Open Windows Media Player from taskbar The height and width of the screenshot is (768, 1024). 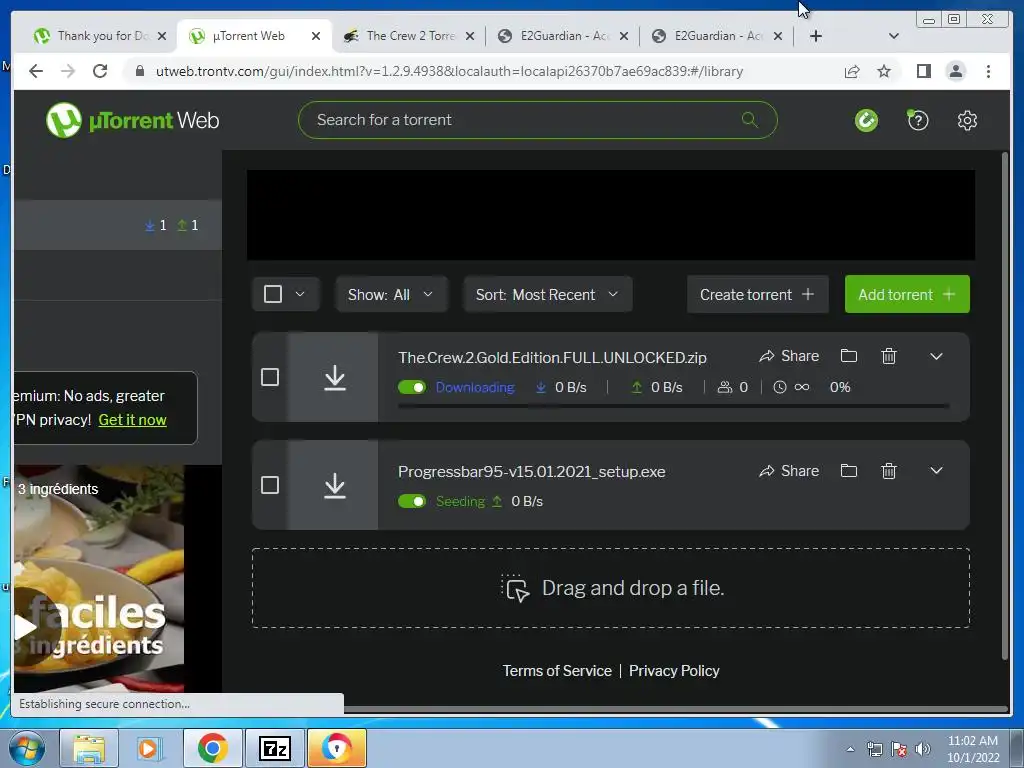[x=148, y=748]
